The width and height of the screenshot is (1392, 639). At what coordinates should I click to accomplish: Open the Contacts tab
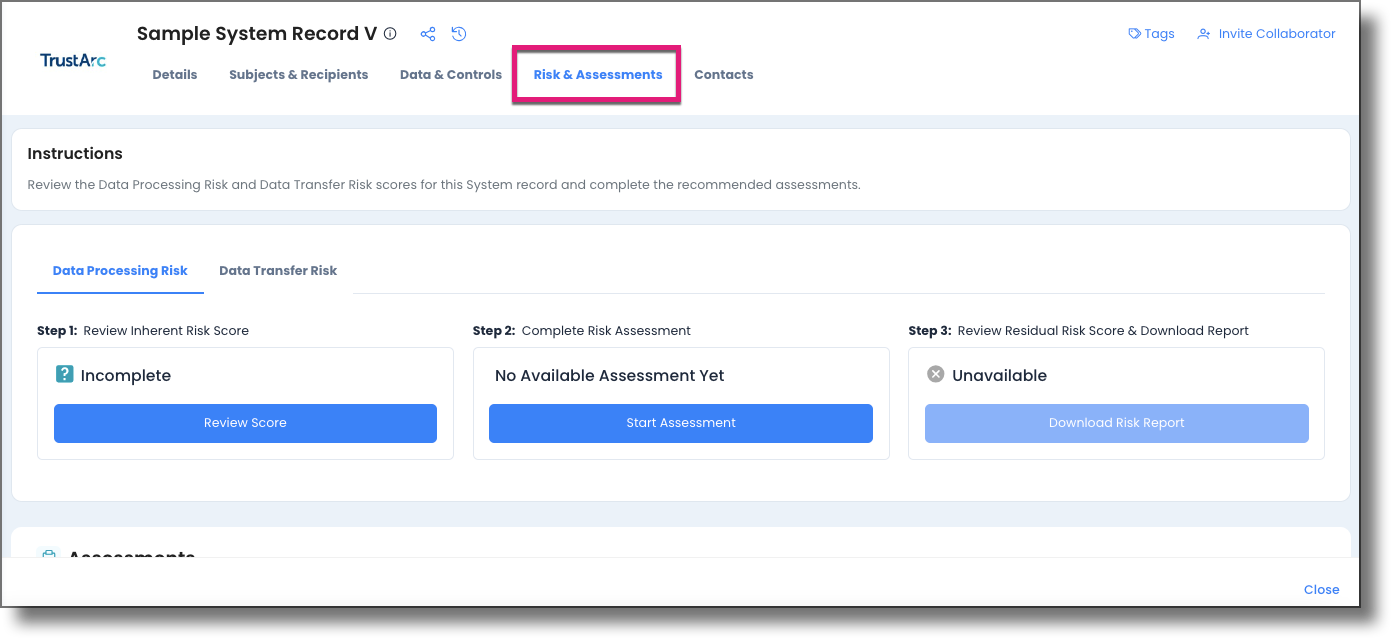coord(724,74)
